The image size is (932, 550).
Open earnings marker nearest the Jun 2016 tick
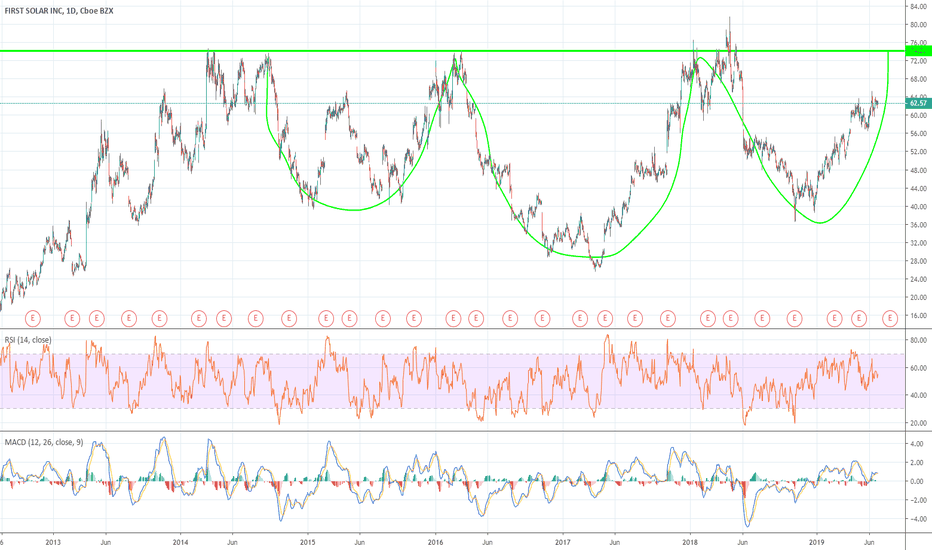[x=476, y=319]
